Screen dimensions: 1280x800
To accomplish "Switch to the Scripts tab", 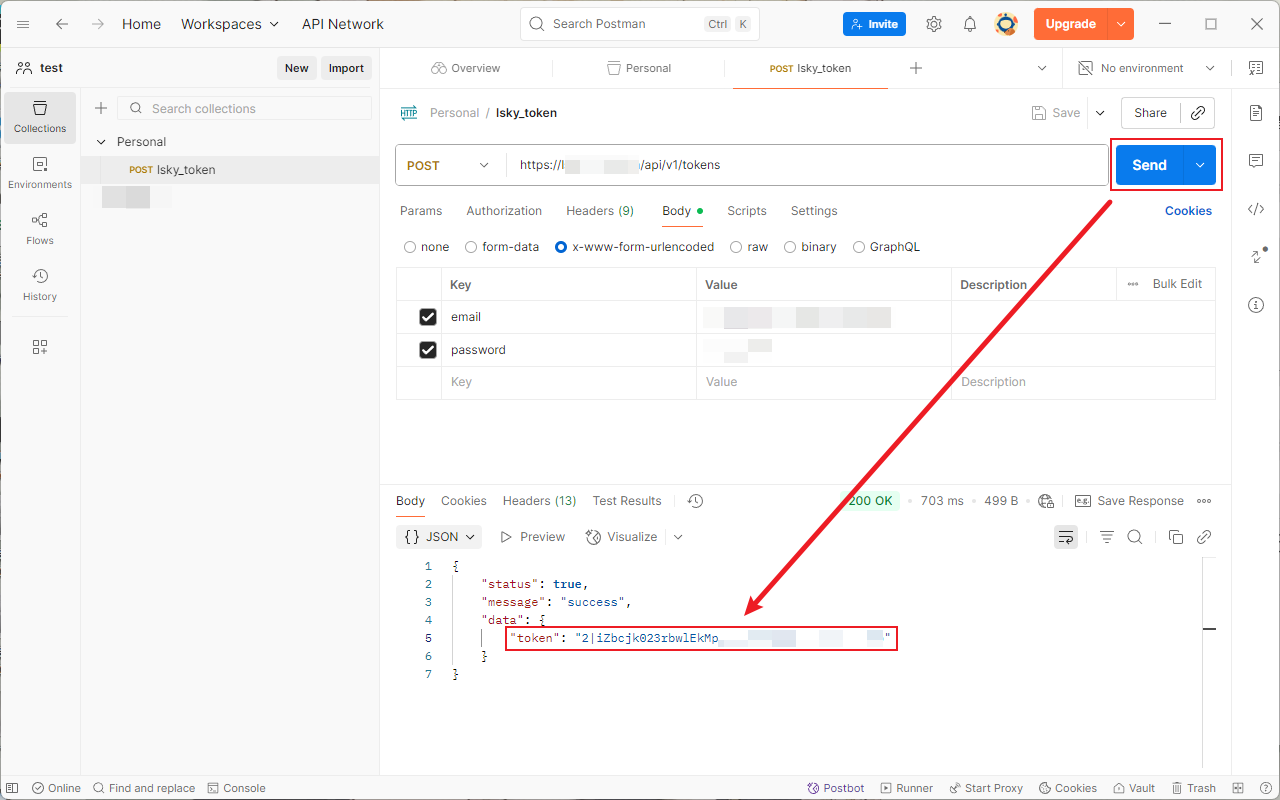I will (x=747, y=211).
